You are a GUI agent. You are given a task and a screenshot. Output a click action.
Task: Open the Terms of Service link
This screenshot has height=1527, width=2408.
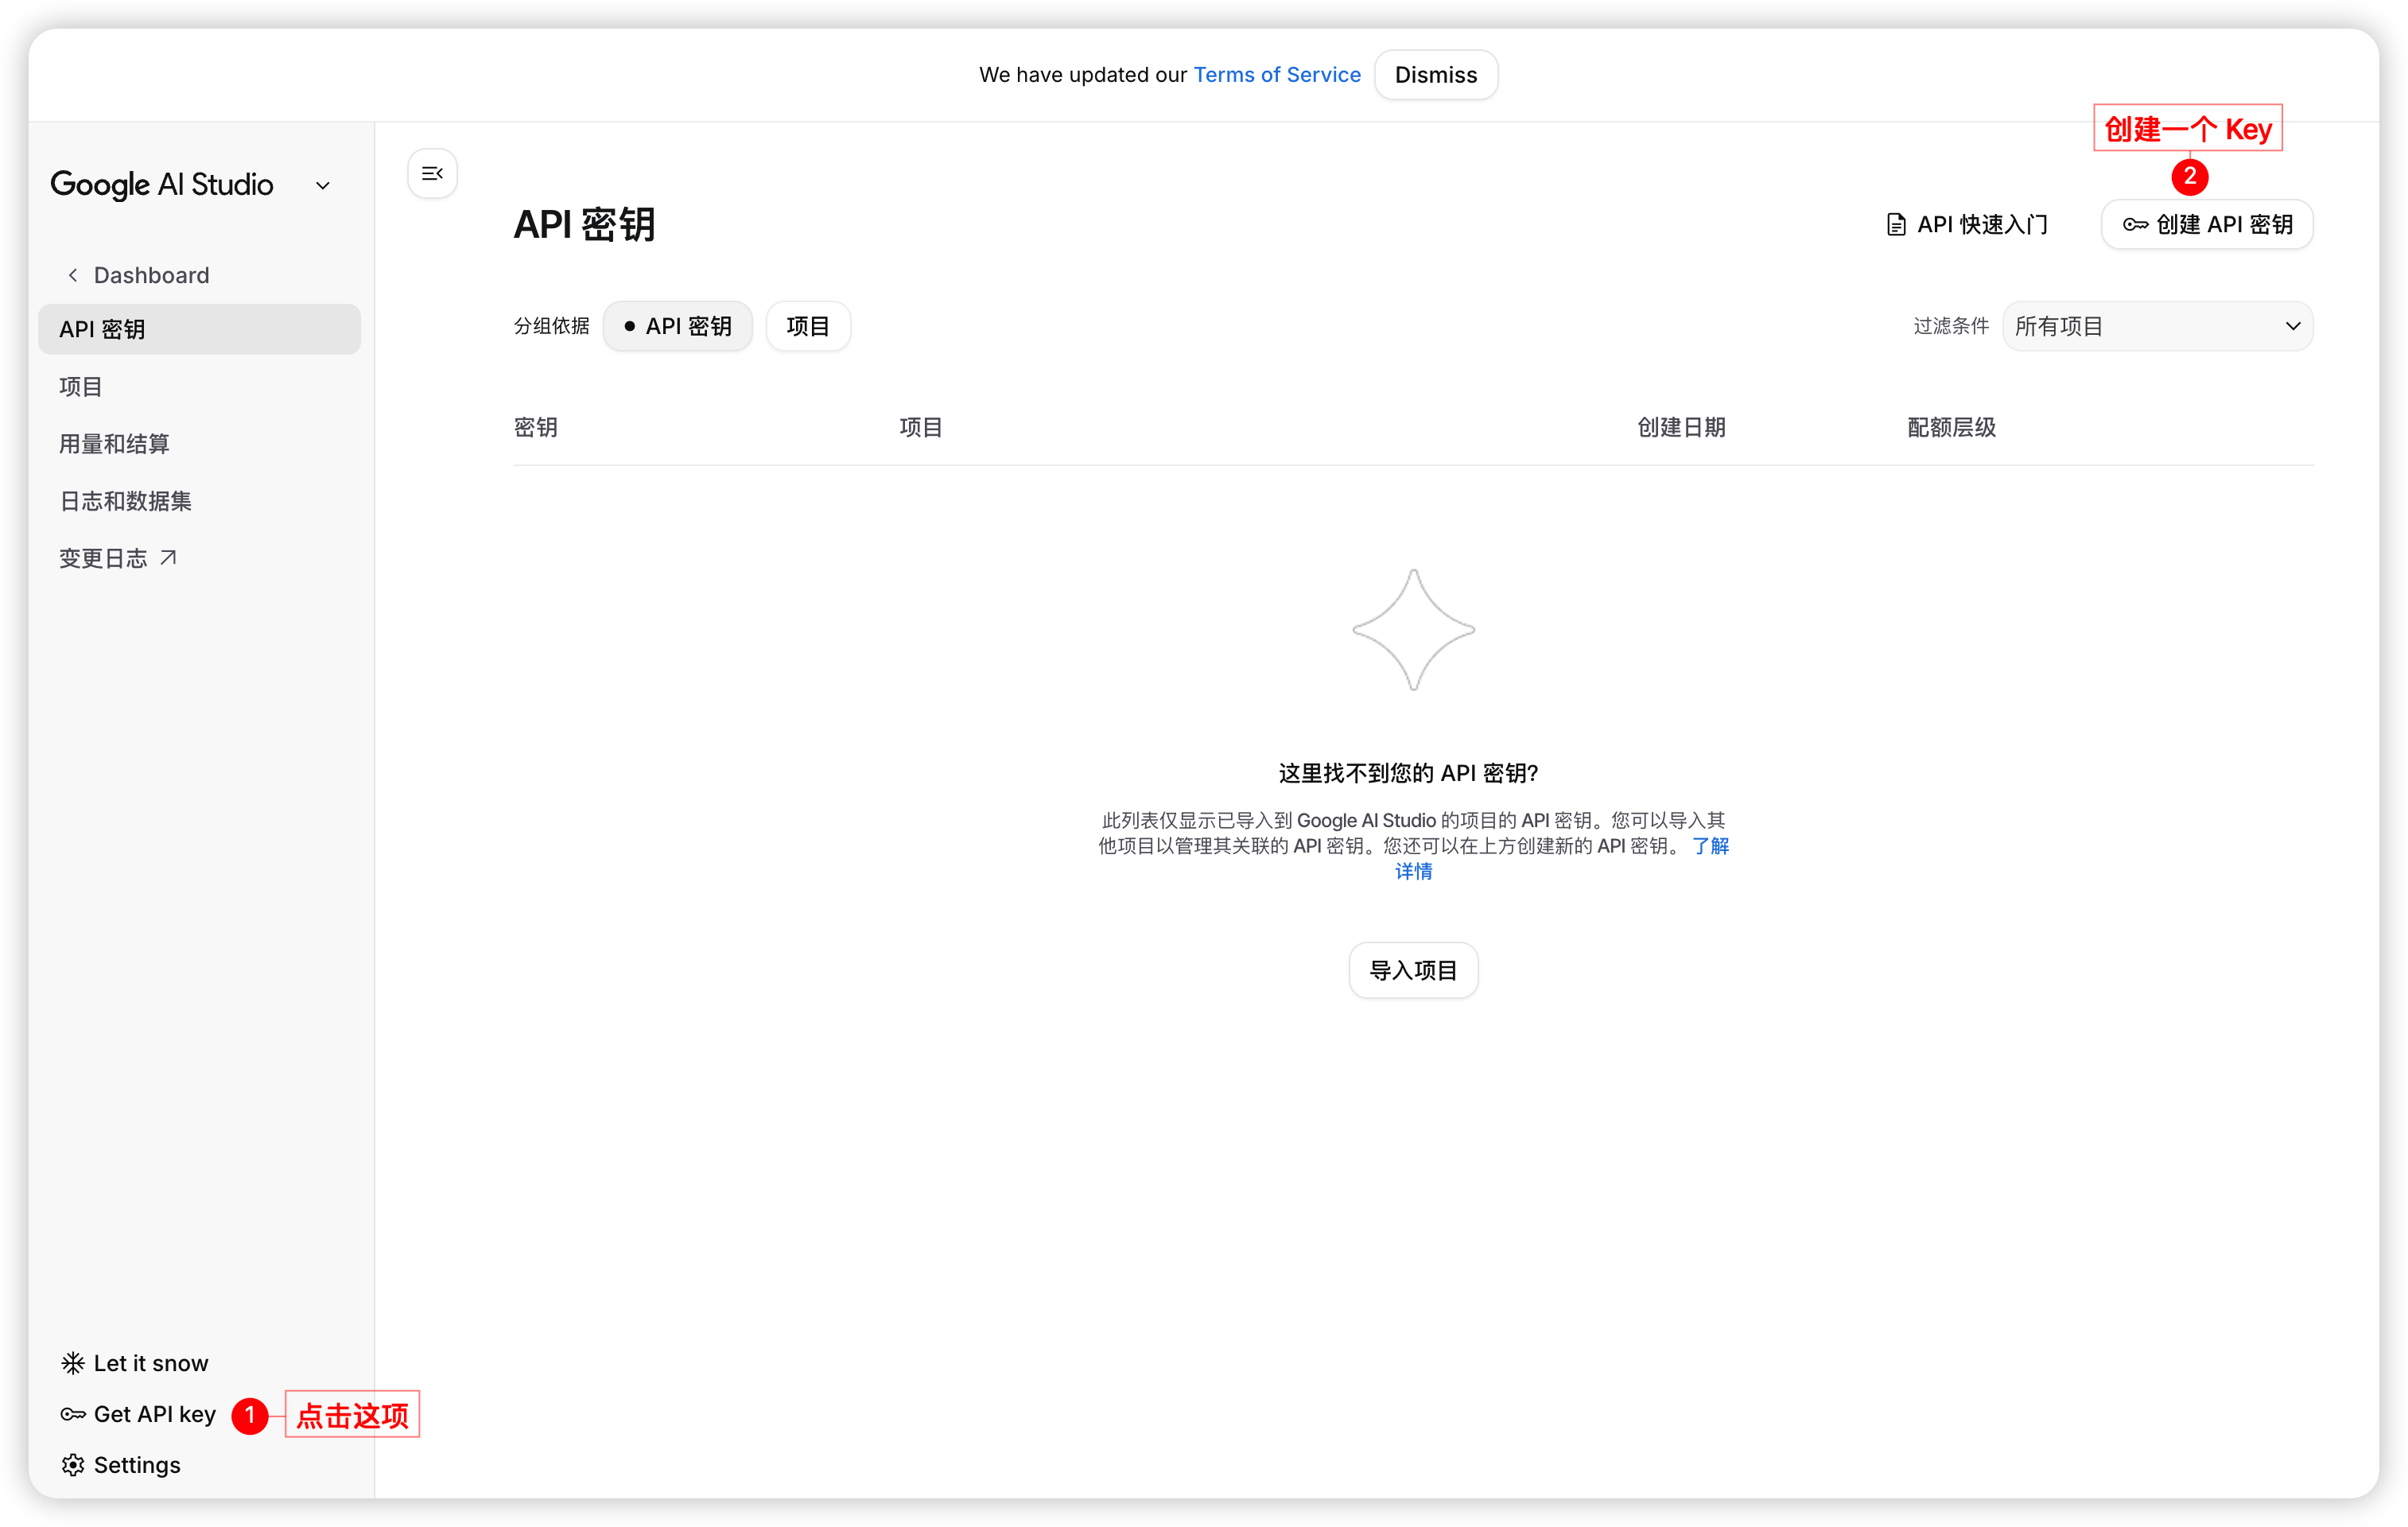(x=1276, y=75)
